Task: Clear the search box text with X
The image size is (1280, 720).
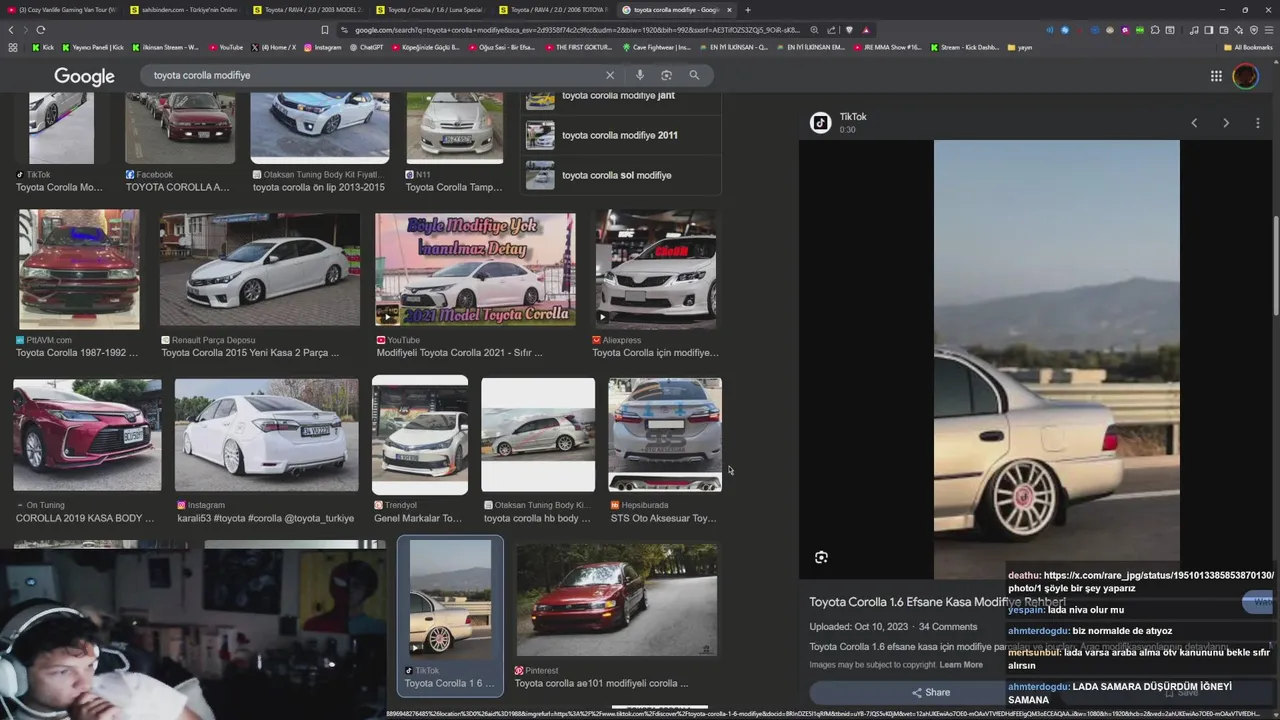Action: click(x=610, y=75)
